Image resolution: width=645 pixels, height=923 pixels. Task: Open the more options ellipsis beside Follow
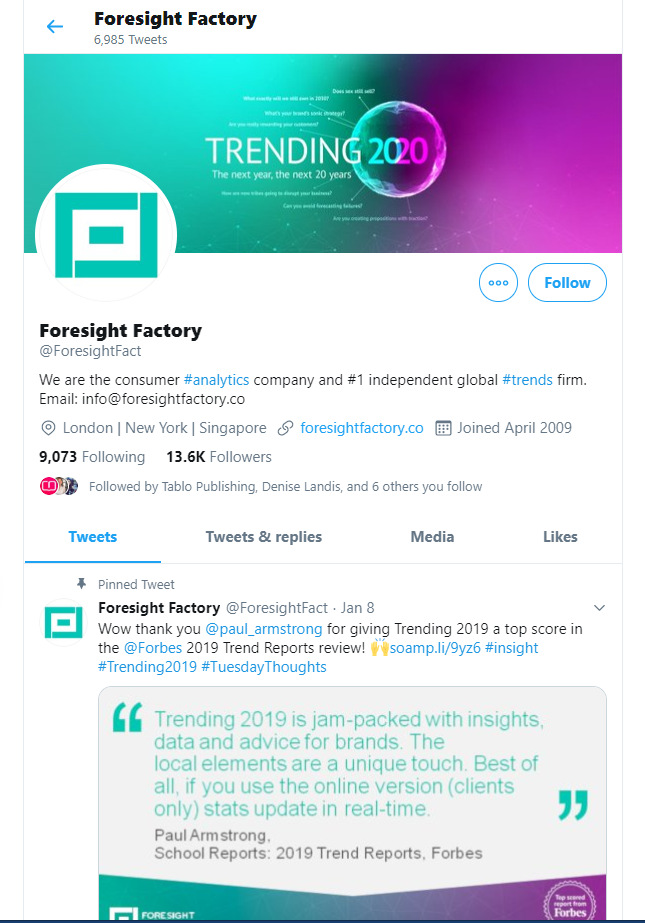(498, 282)
